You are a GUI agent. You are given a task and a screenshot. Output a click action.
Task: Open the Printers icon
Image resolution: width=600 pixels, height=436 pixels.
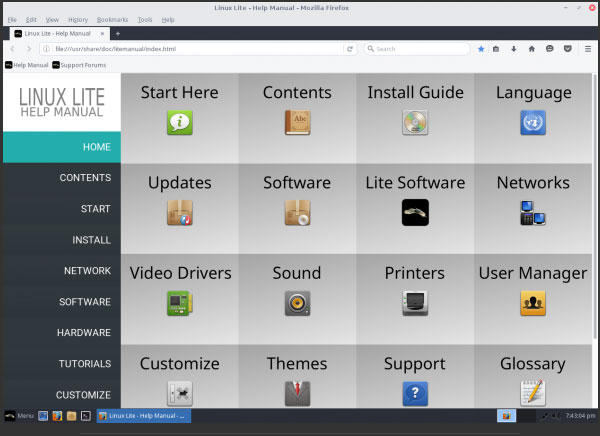point(415,303)
